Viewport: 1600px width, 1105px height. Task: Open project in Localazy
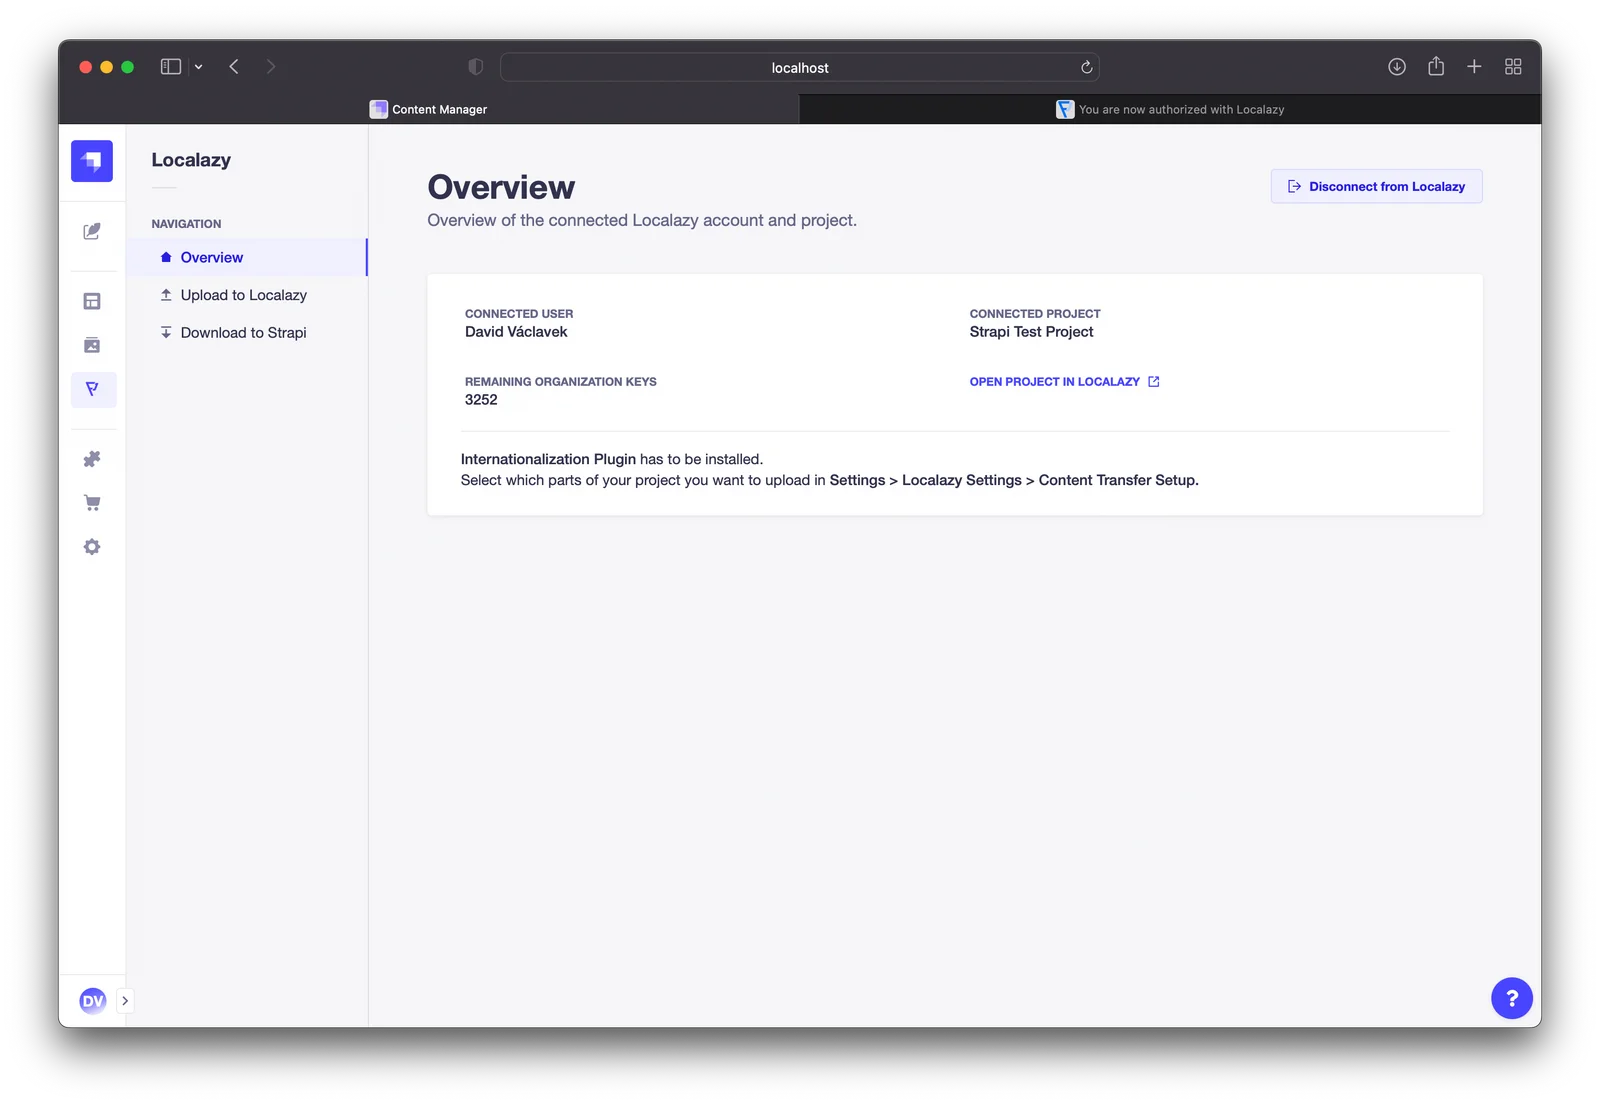[x=1054, y=381]
